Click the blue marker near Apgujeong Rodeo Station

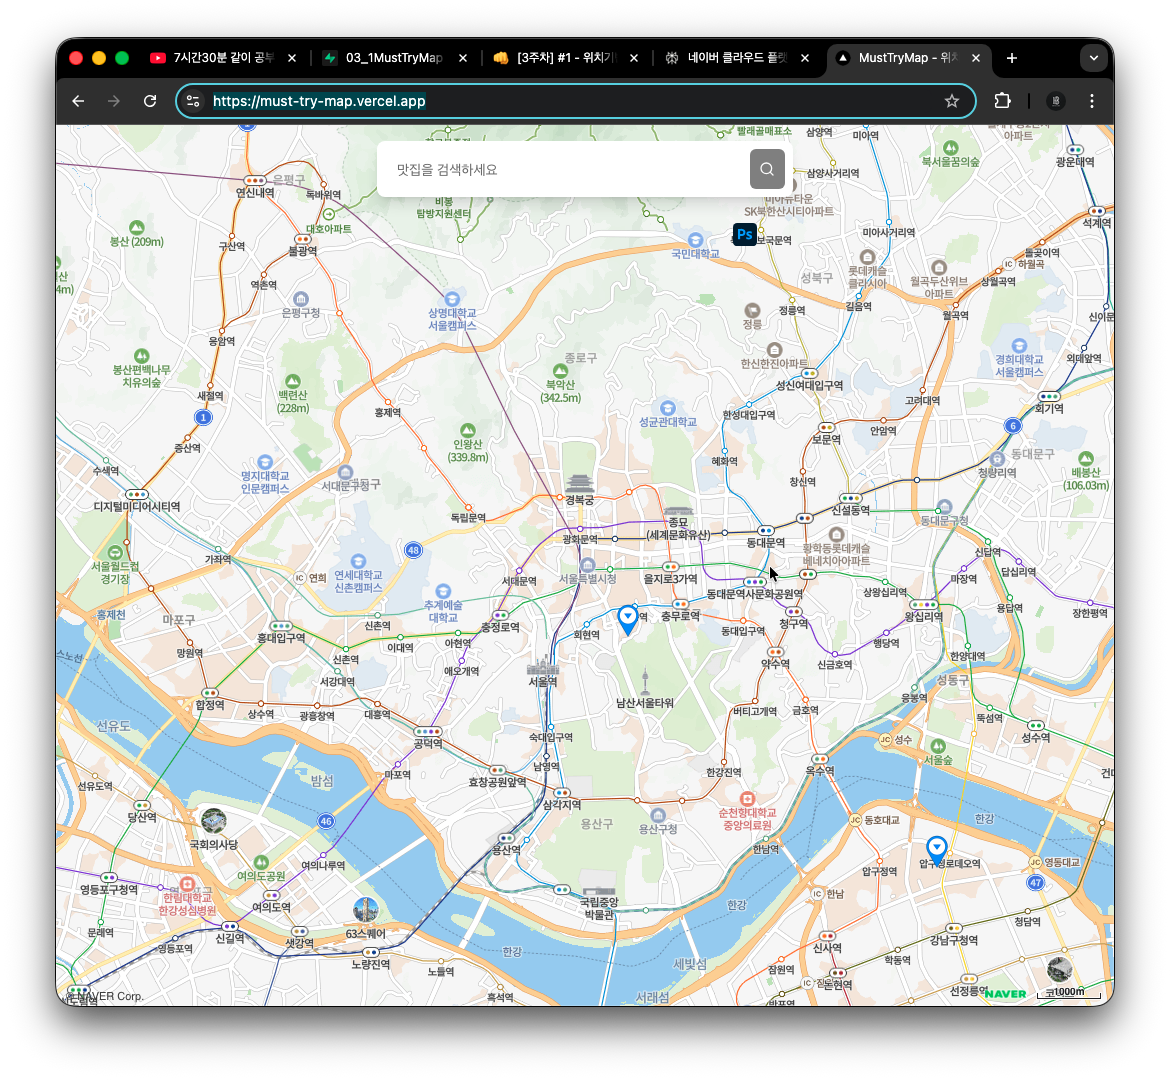(936, 847)
